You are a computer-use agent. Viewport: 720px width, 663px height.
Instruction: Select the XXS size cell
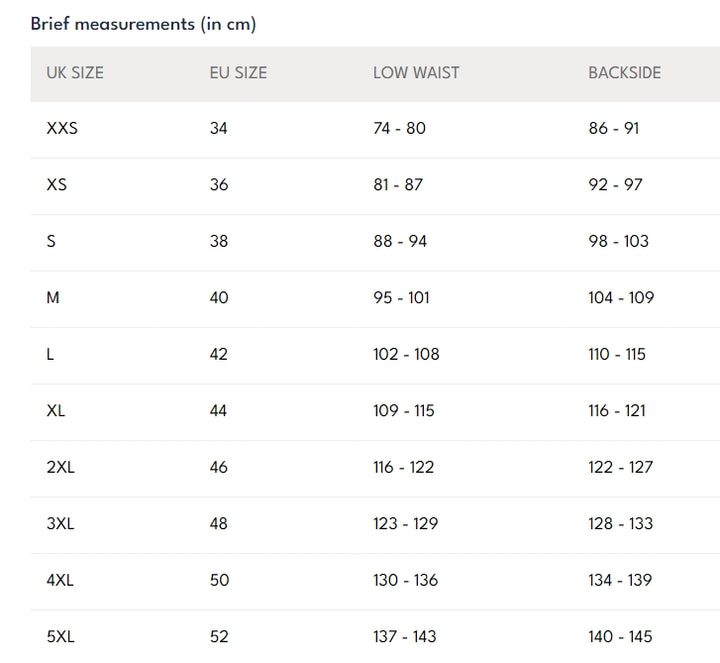coord(62,128)
